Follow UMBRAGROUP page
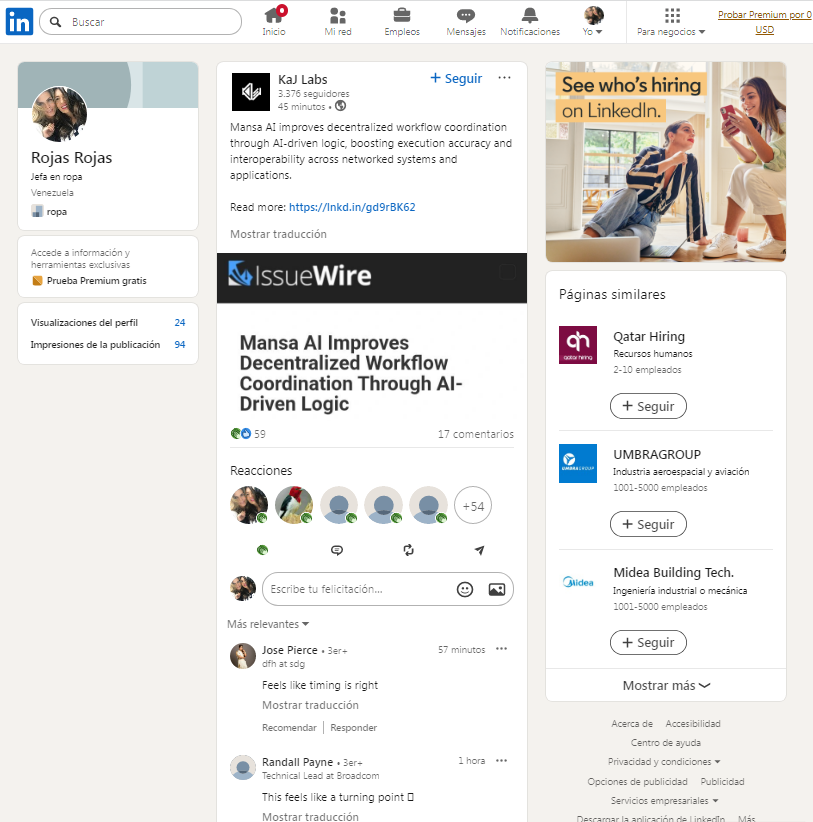The image size is (813, 822). pos(648,524)
